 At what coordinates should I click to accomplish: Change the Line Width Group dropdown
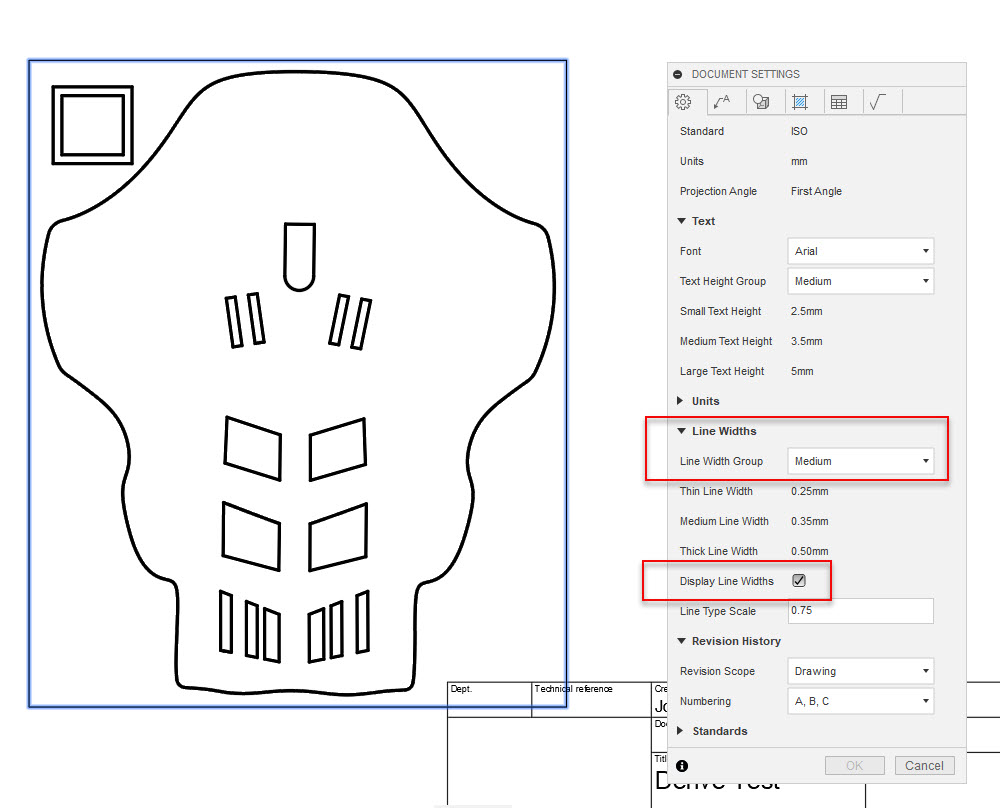pyautogui.click(x=860, y=461)
